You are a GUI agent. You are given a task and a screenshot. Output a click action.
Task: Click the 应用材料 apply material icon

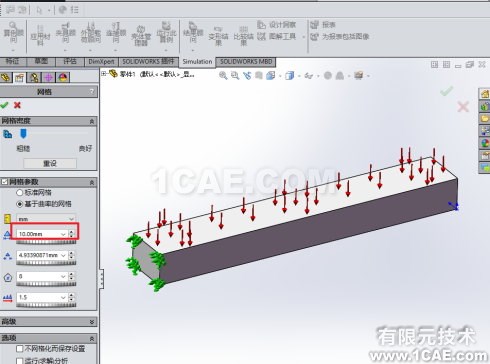pos(40,35)
